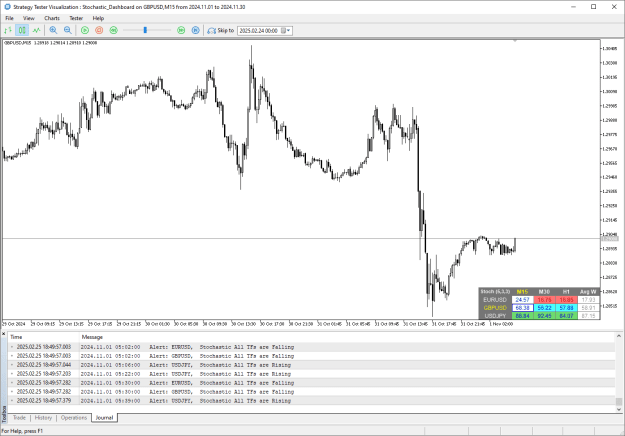Open the File menu
The image size is (625, 436).
coord(9,18)
